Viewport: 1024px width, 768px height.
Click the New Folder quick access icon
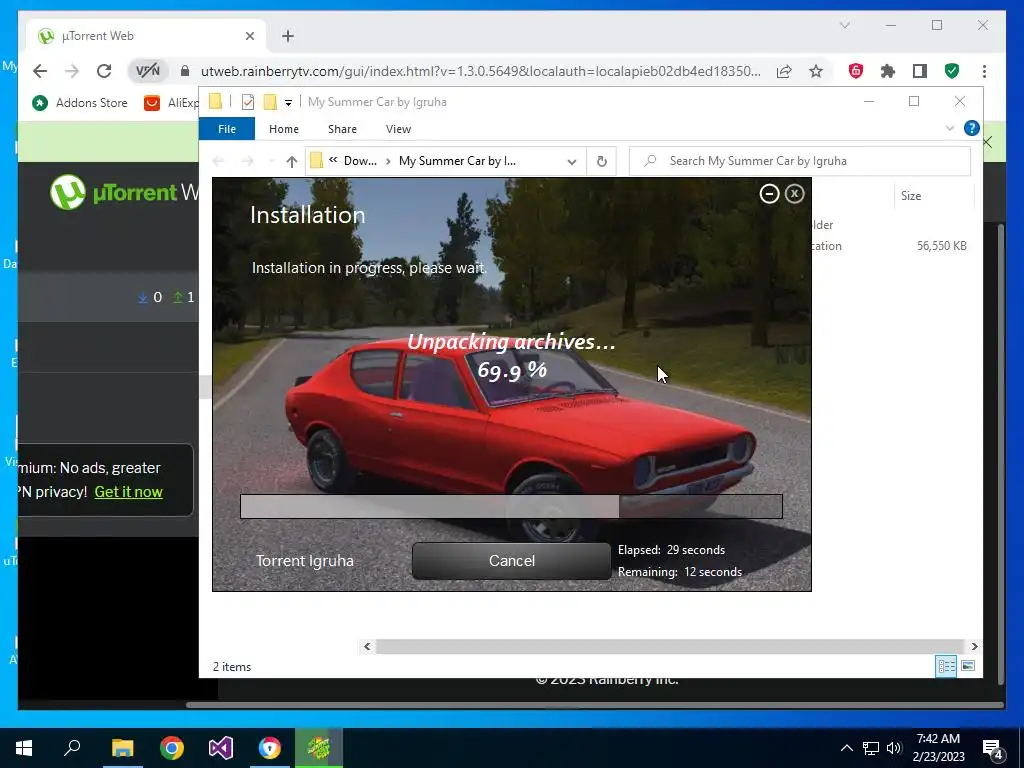pos(270,102)
